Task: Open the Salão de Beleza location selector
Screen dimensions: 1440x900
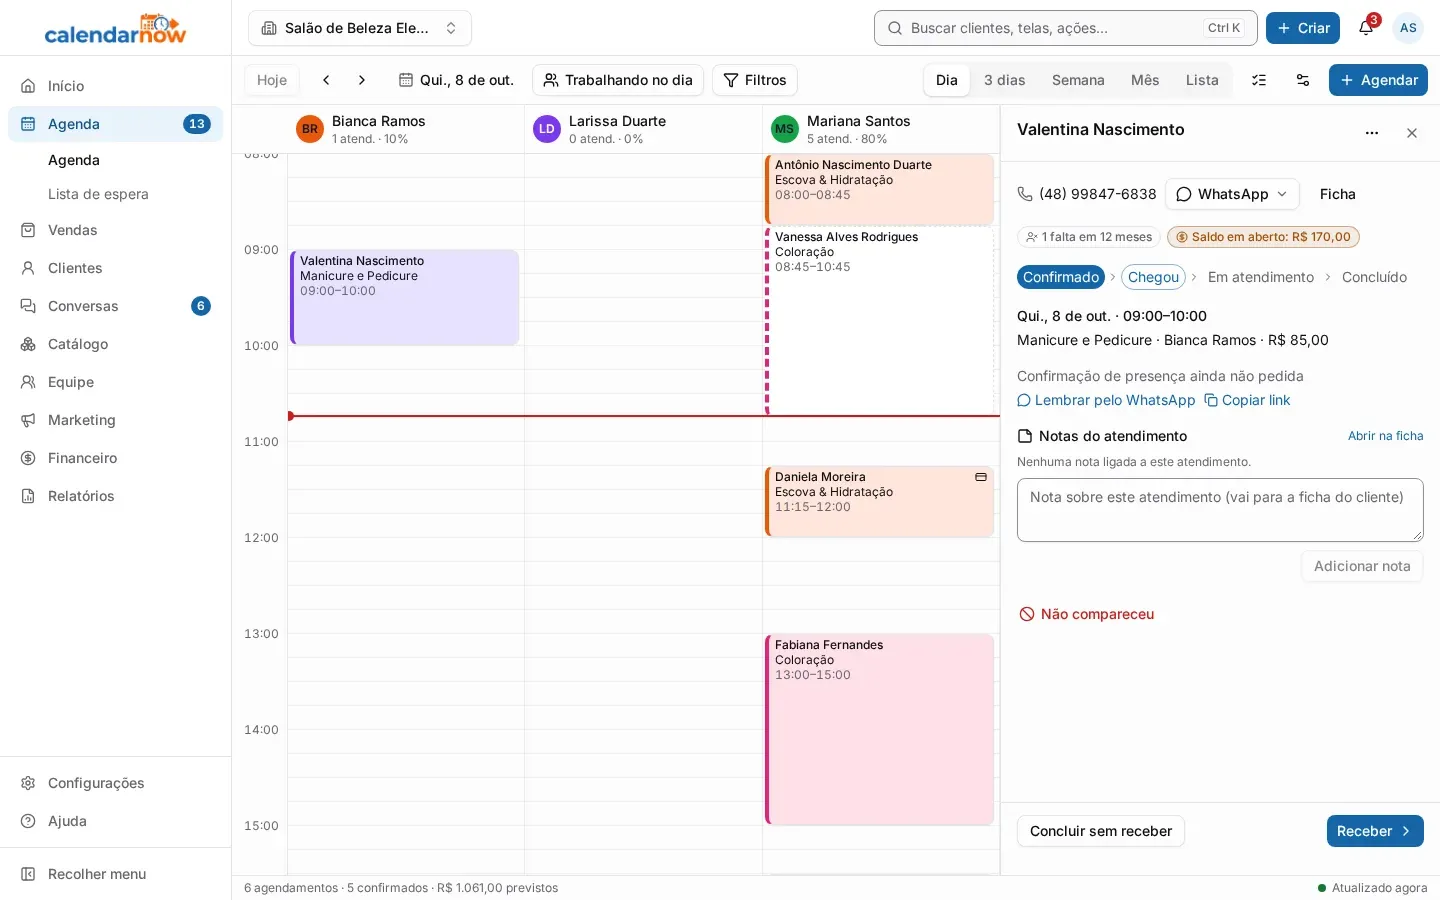Action: 360,28
